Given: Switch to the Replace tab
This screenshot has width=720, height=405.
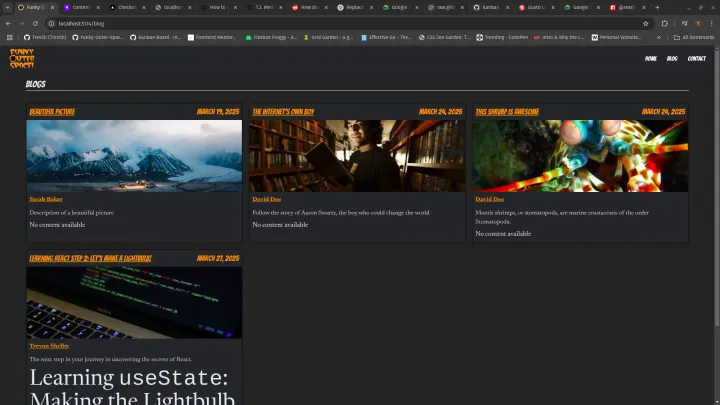Looking at the screenshot, I should [354, 7].
